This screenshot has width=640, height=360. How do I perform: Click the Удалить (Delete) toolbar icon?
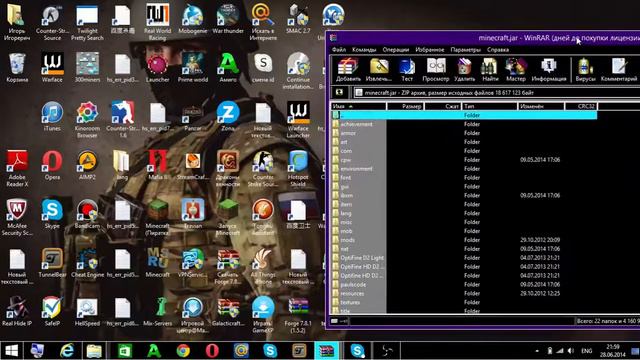click(x=464, y=69)
